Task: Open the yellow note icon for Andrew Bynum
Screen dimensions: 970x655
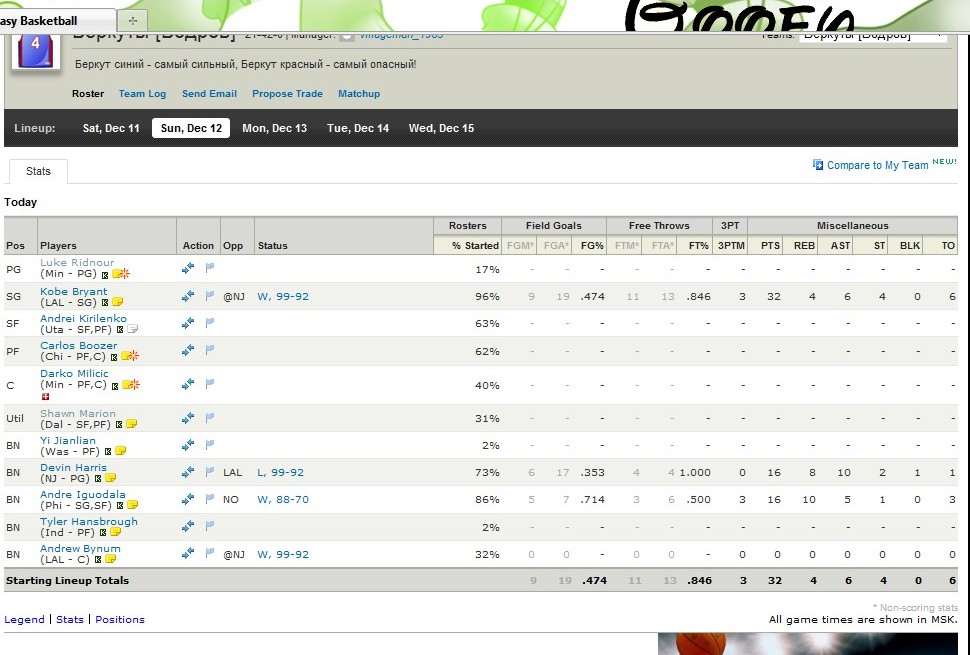Action: (x=110, y=559)
